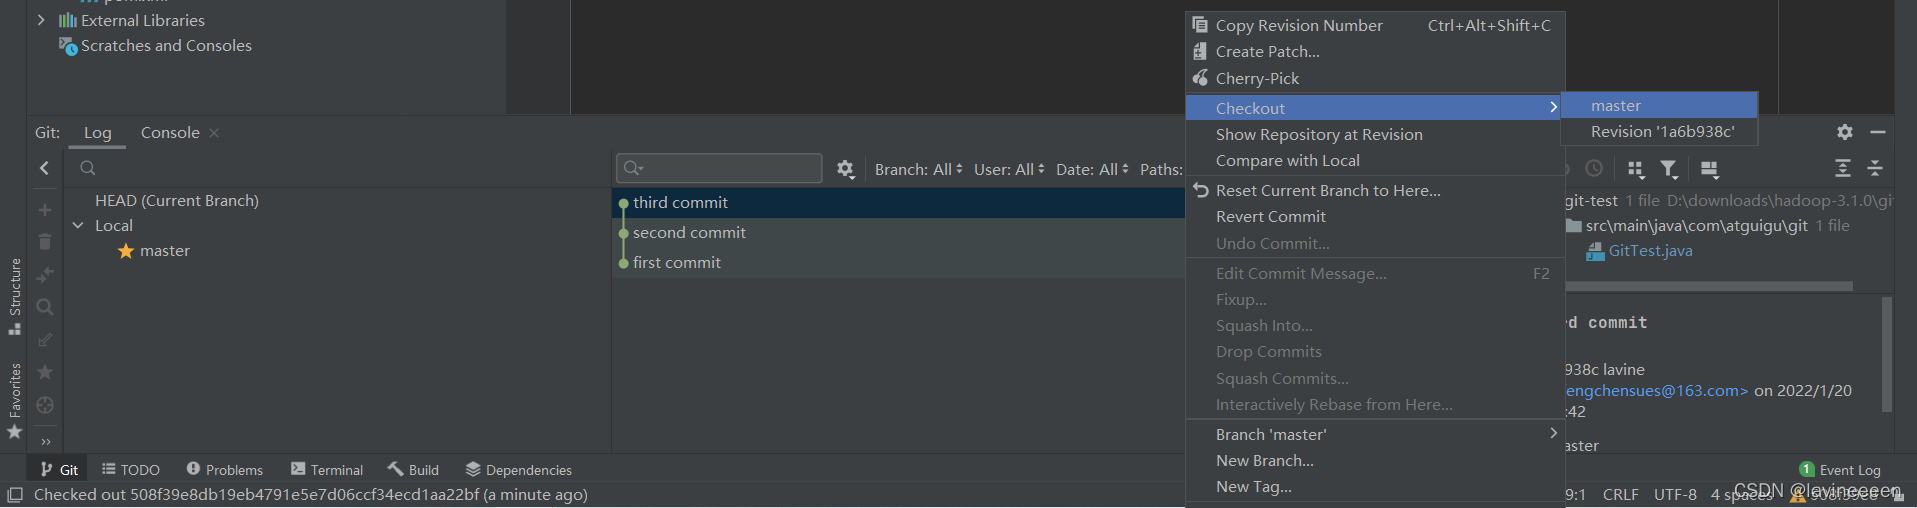Click the status bar tool window square icon
This screenshot has height=508, width=1917.
coord(14,495)
